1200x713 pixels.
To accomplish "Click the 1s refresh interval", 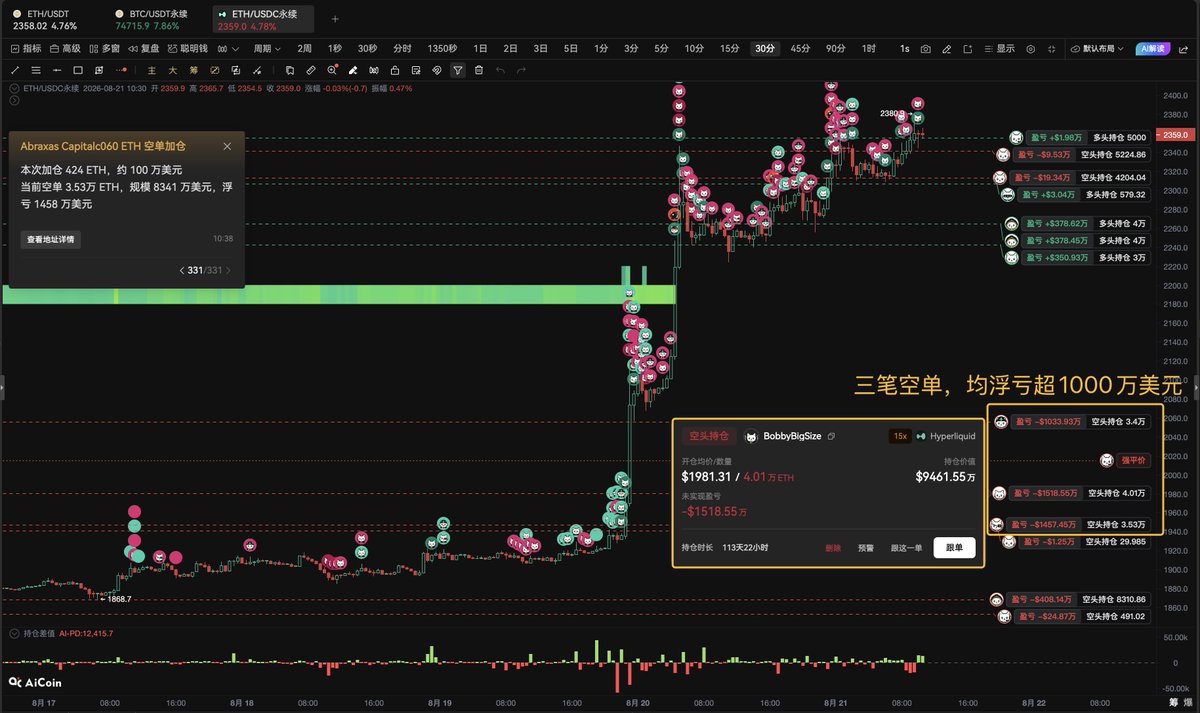I will click(905, 48).
